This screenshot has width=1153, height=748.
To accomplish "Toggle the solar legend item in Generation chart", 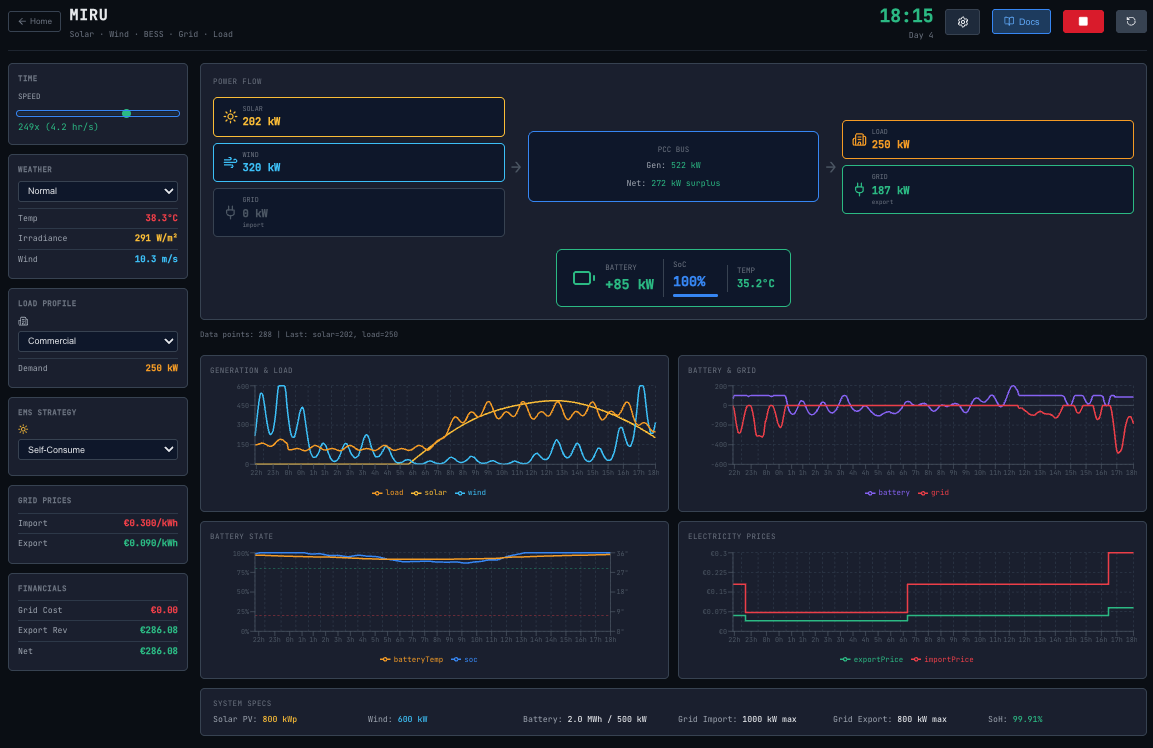I will [429, 493].
